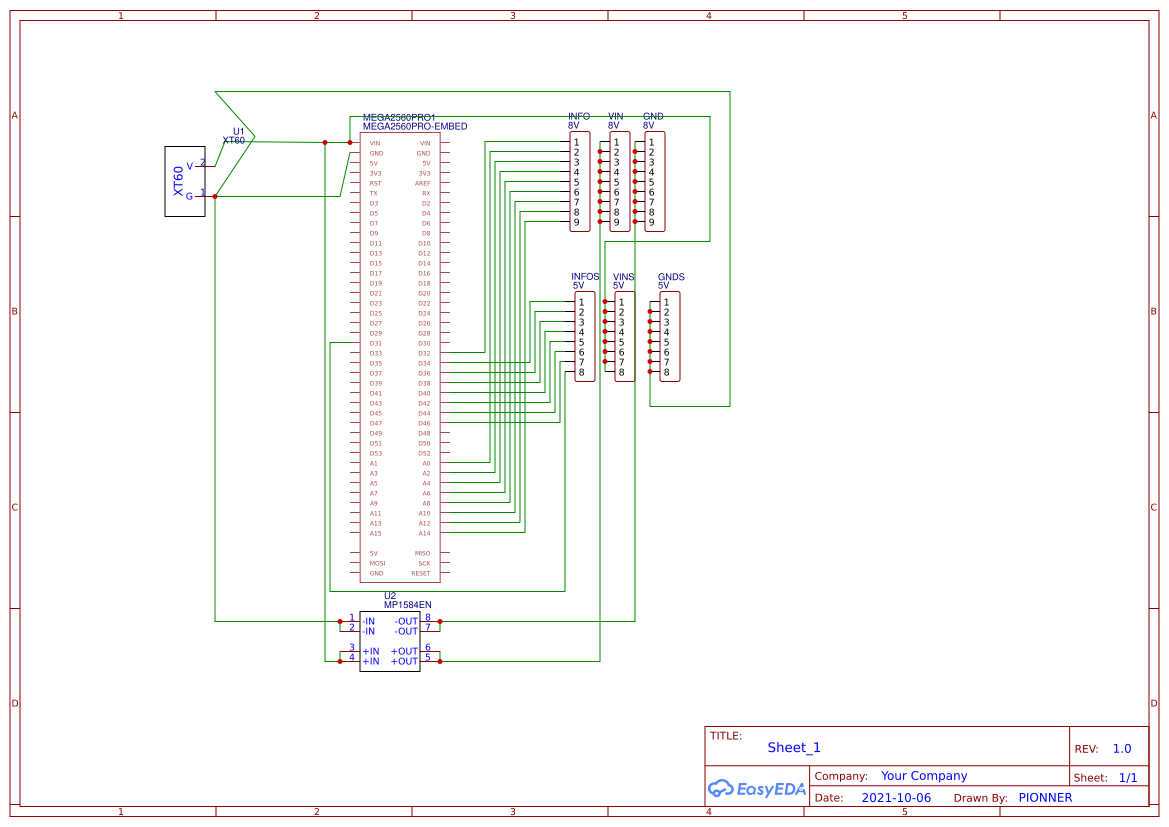Image resolution: width=1169 pixels, height=827 pixels.
Task: Click the D32 pin label
Action: (424, 353)
